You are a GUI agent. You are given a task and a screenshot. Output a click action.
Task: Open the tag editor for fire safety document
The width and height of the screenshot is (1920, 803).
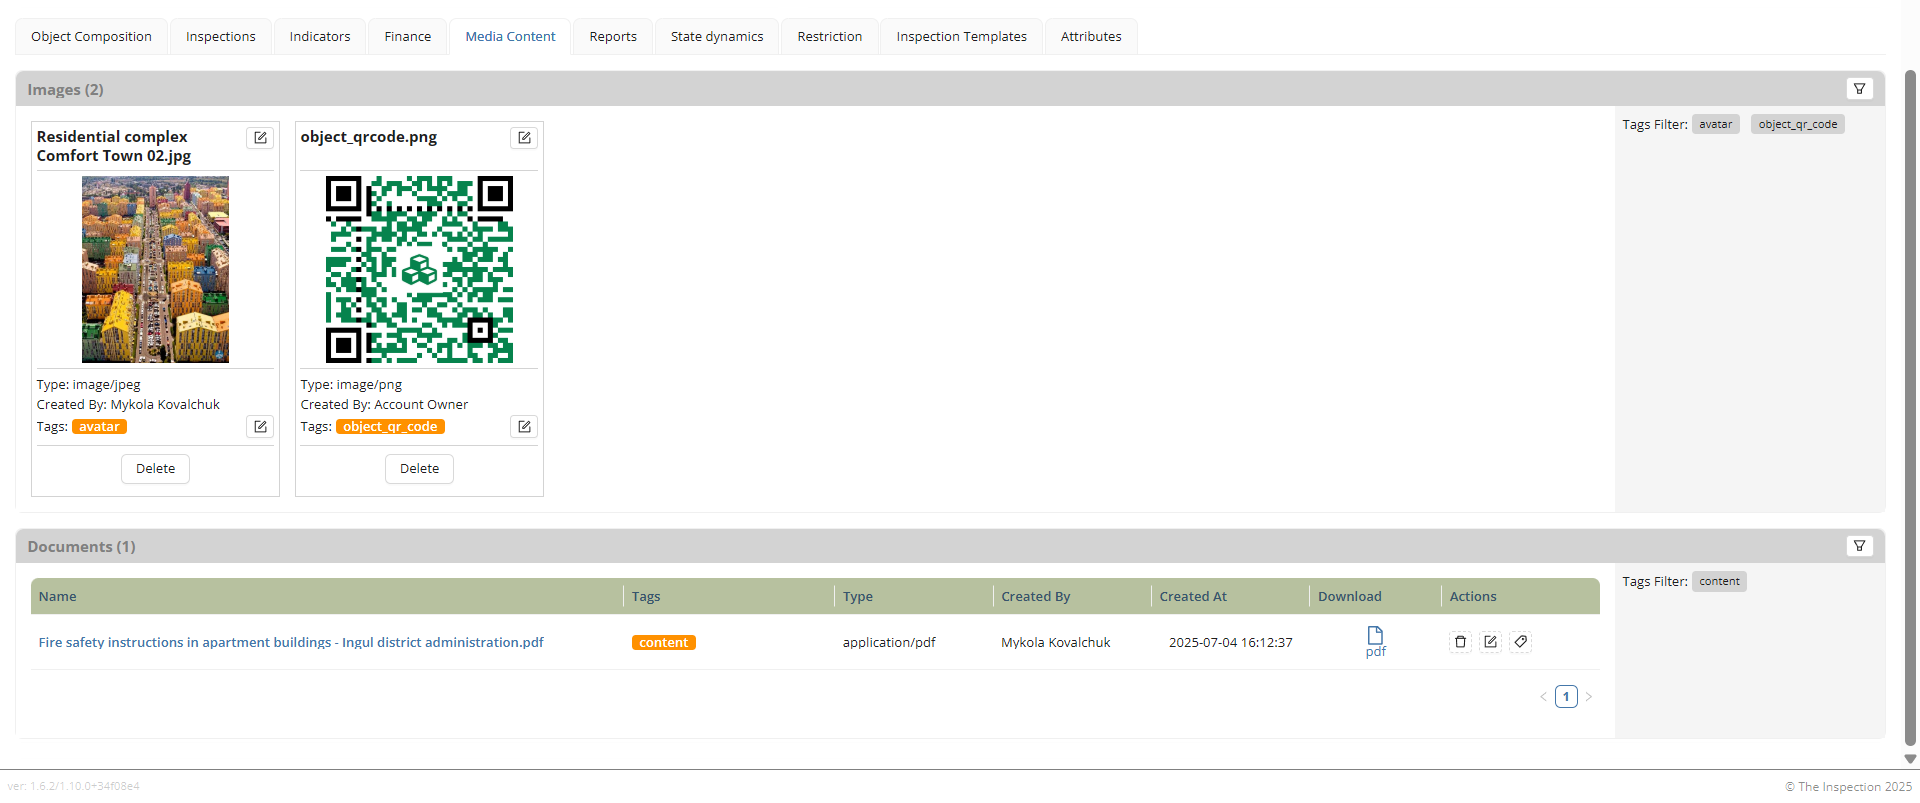pos(1520,642)
